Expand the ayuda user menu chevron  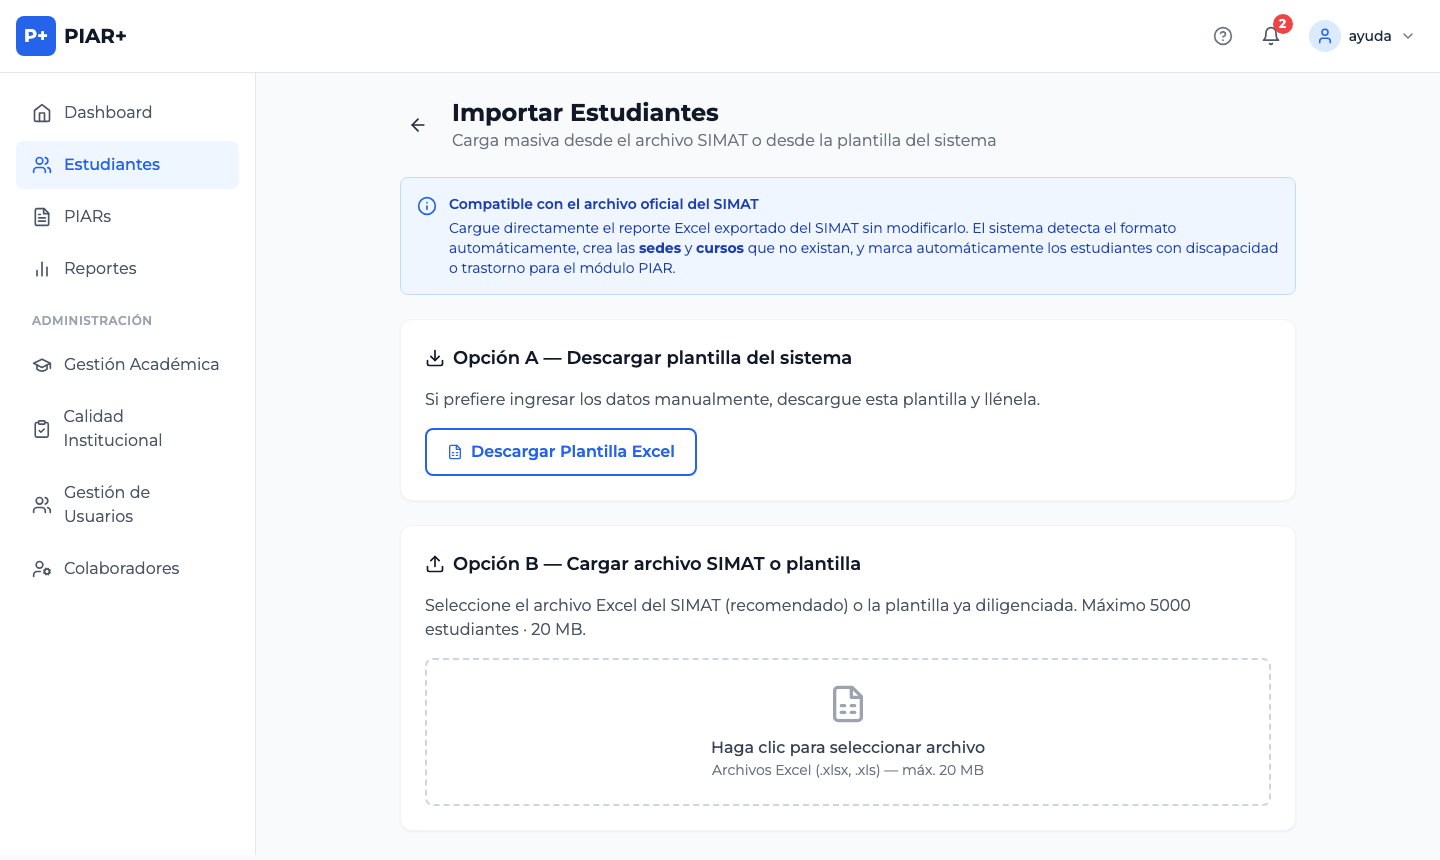(x=1408, y=36)
